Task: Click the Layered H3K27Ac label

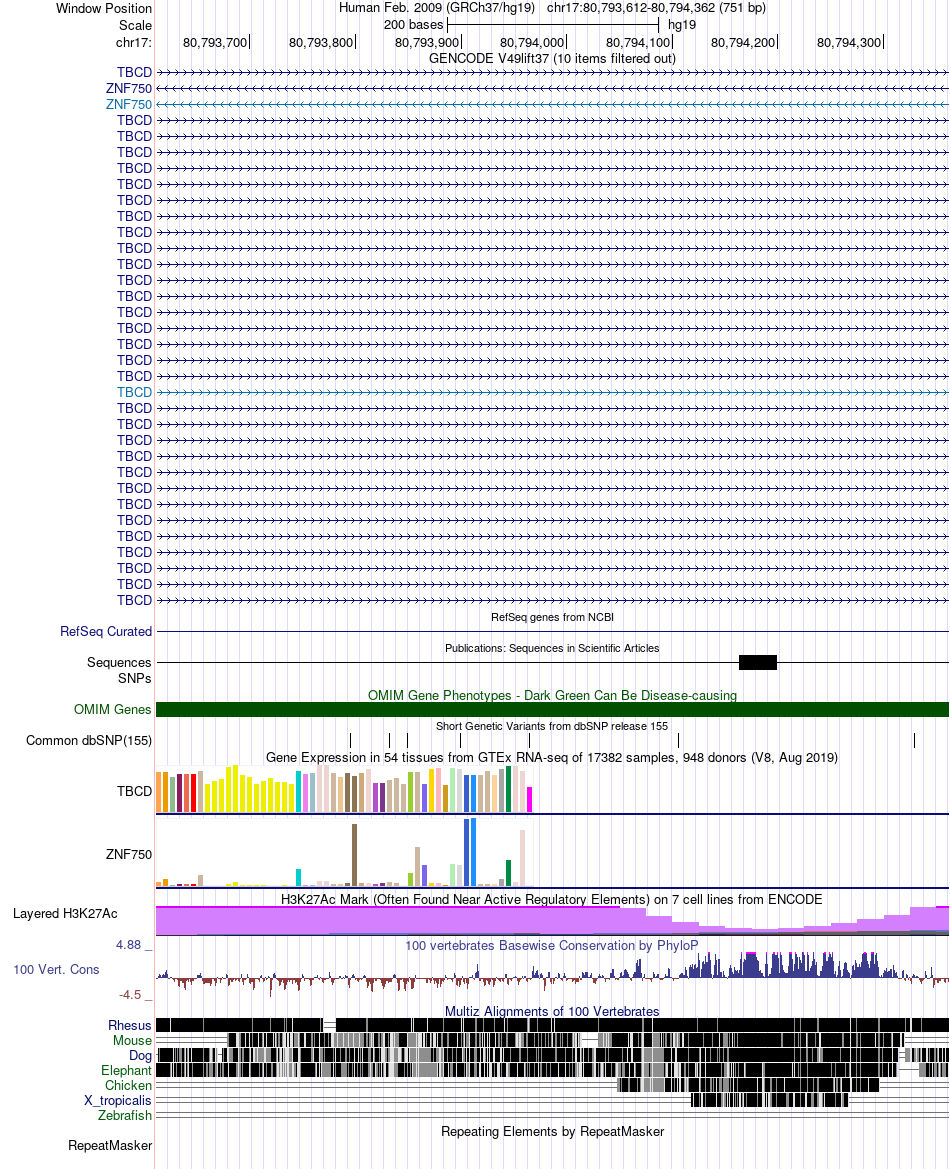Action: 65,914
